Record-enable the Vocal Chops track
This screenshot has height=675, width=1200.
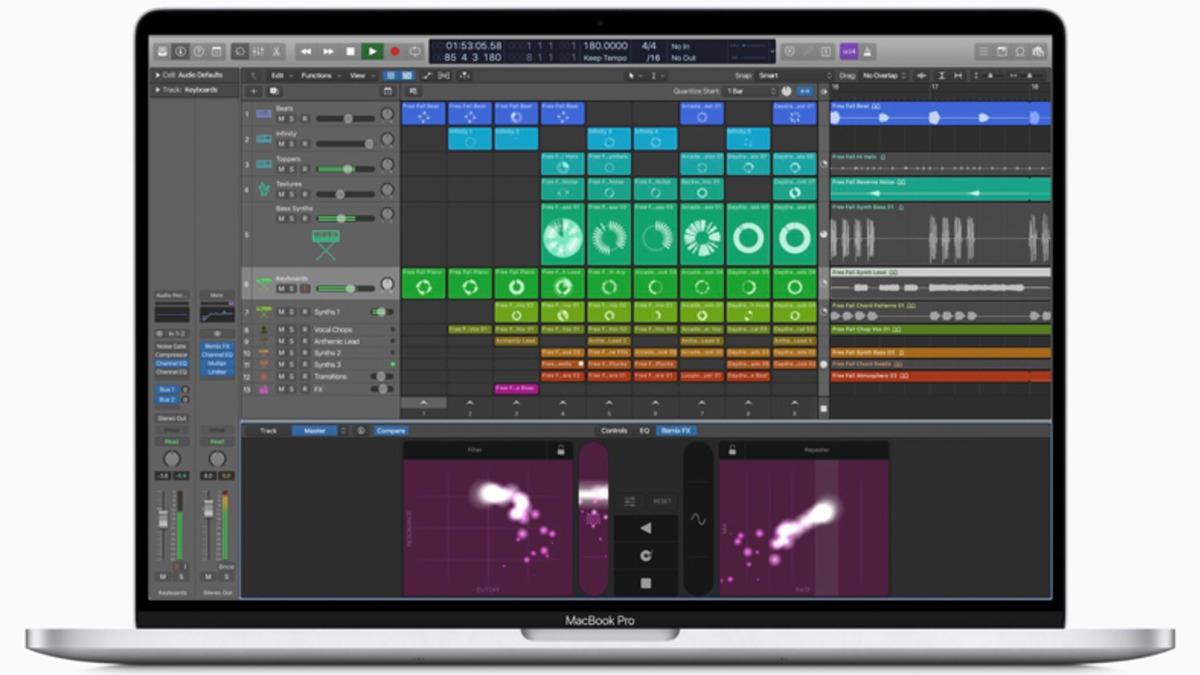tap(303, 330)
